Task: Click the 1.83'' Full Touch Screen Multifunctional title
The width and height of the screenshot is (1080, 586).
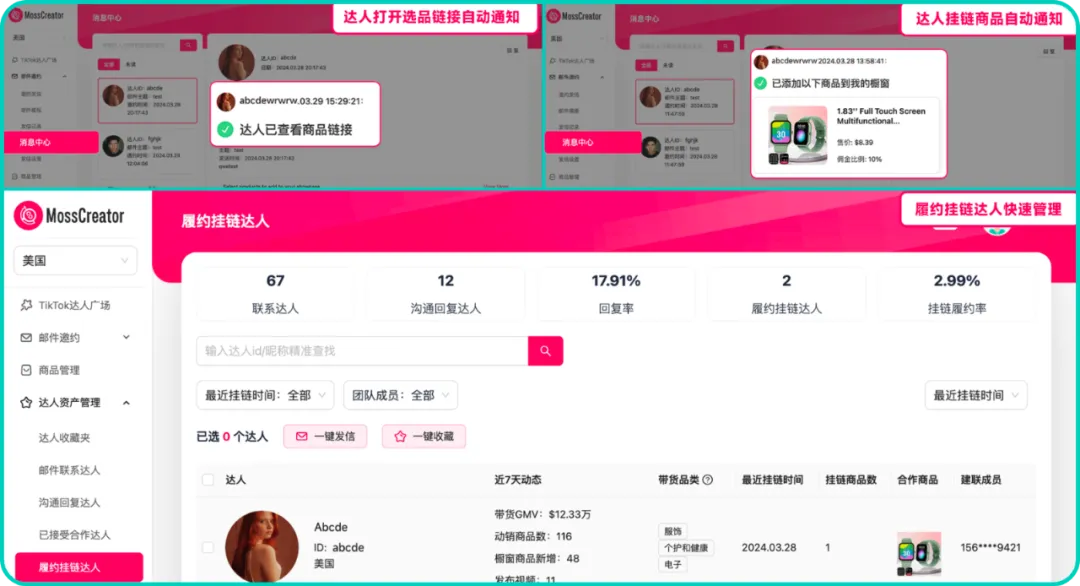Action: 881,116
